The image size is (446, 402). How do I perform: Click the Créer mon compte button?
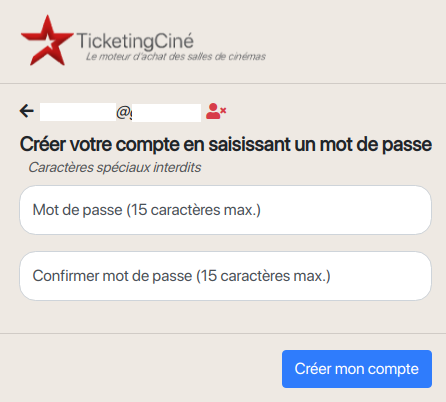357,369
